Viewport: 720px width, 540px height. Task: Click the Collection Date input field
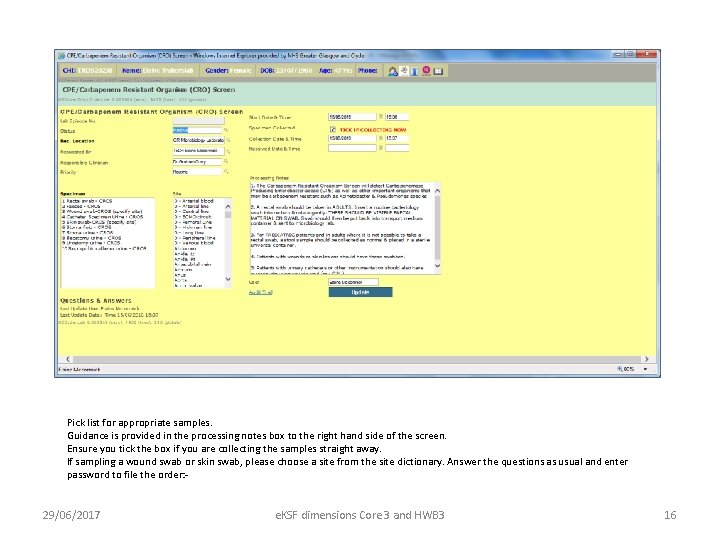[x=352, y=138]
